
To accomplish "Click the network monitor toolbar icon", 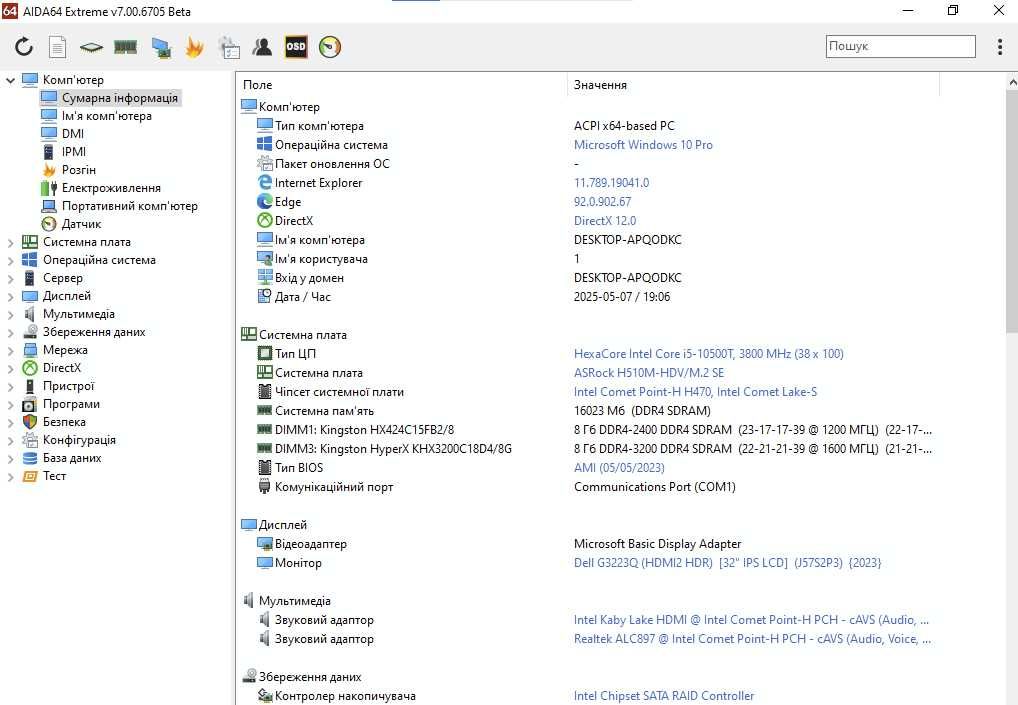I will coord(161,47).
